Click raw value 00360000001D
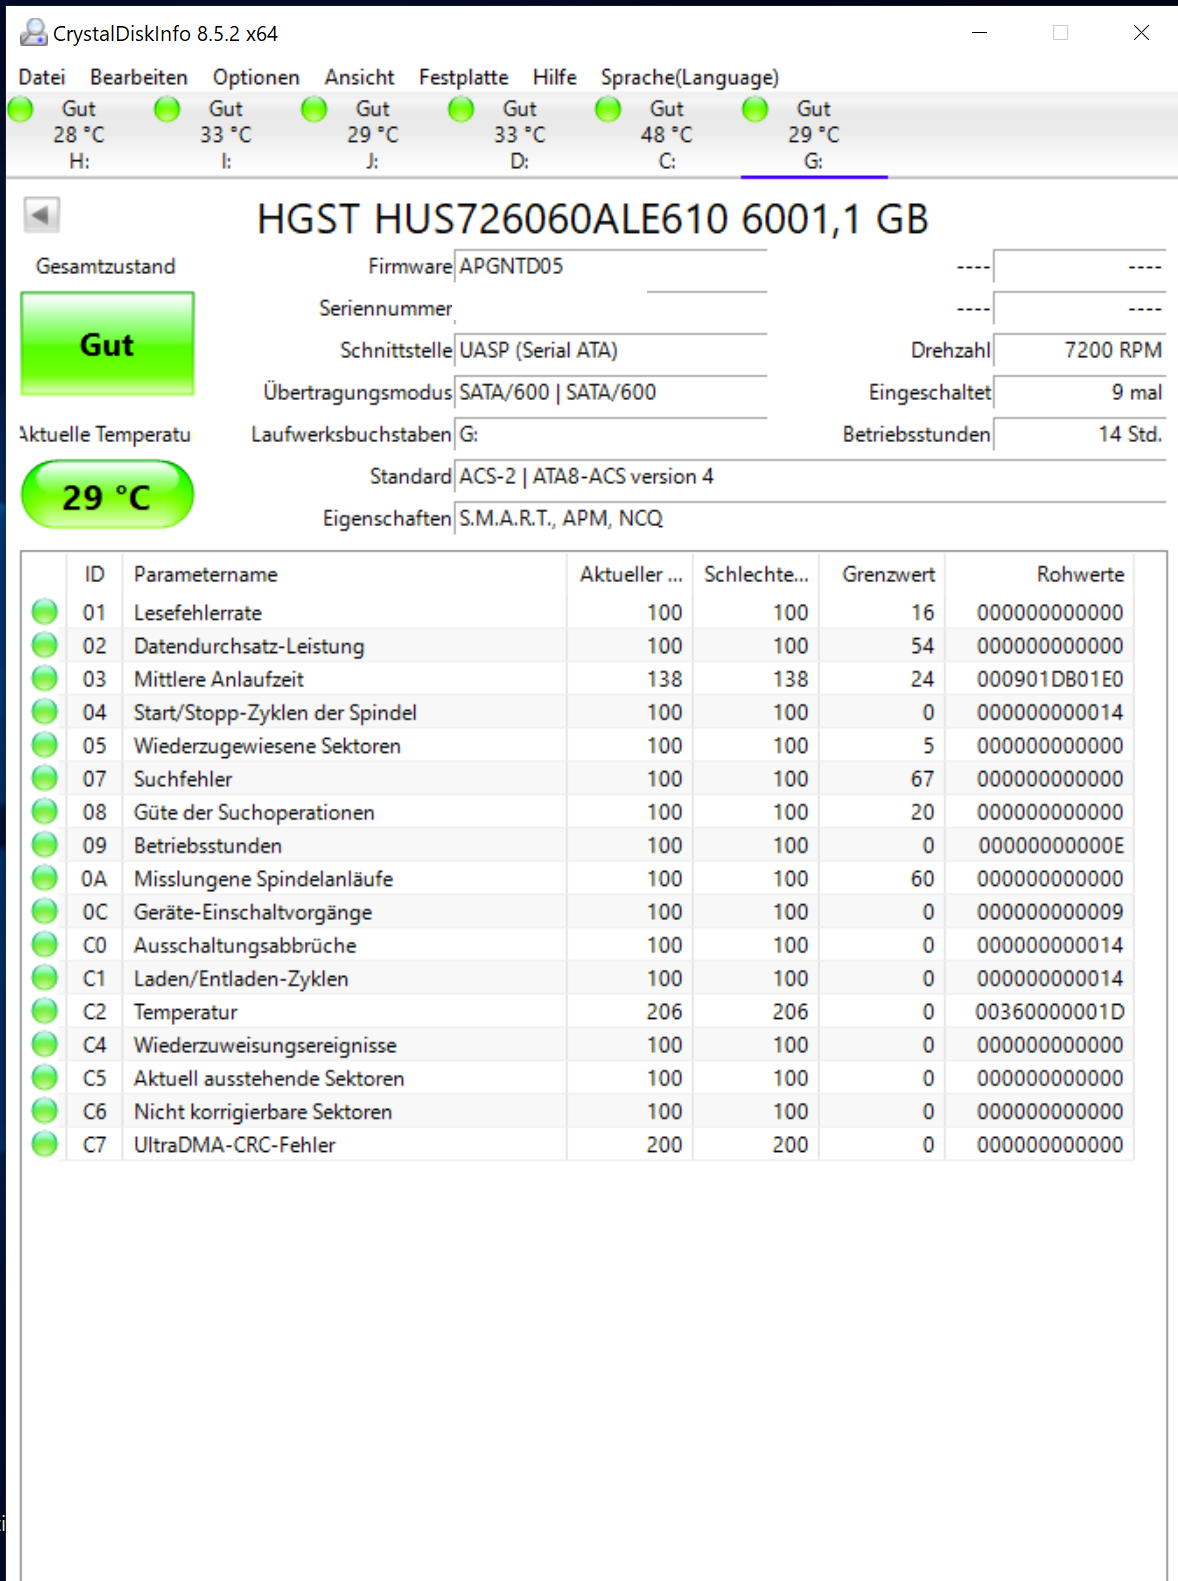This screenshot has height=1581, width=1178. tap(1050, 1012)
